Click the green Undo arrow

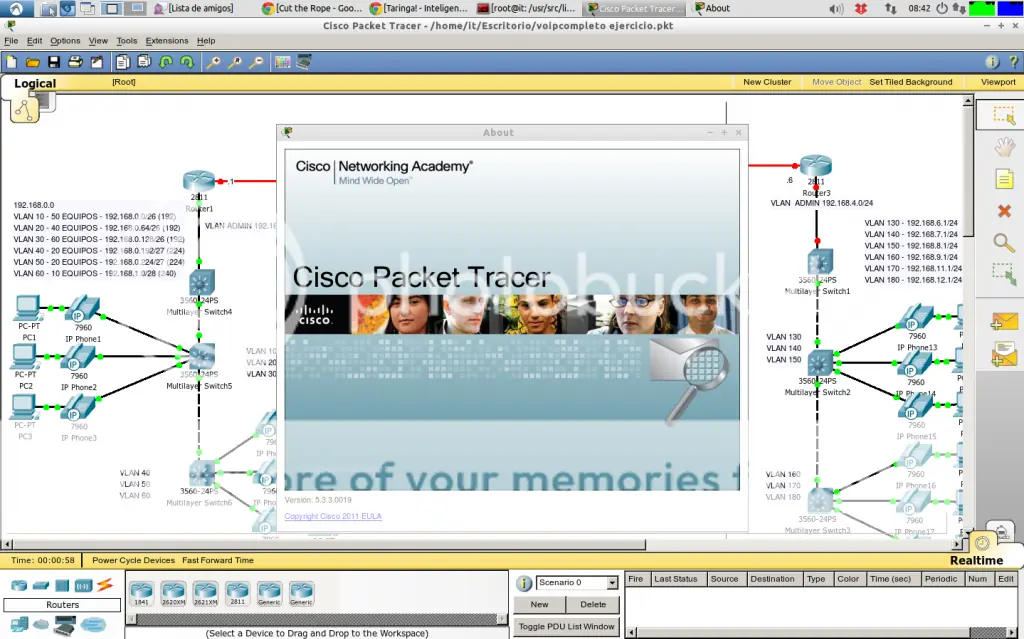tap(166, 62)
